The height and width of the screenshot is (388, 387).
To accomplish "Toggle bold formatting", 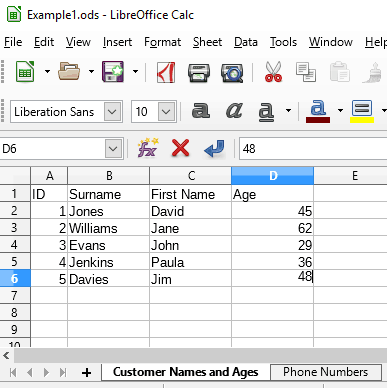I will point(201,110).
